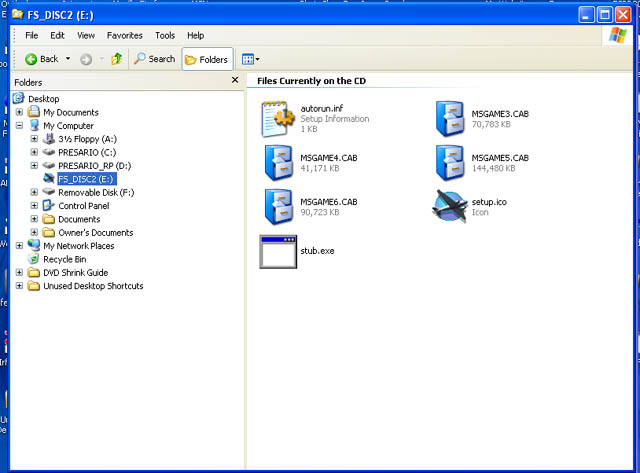Expand the PRESARIO (C:) drive node
The height and width of the screenshot is (473, 640).
click(34, 152)
